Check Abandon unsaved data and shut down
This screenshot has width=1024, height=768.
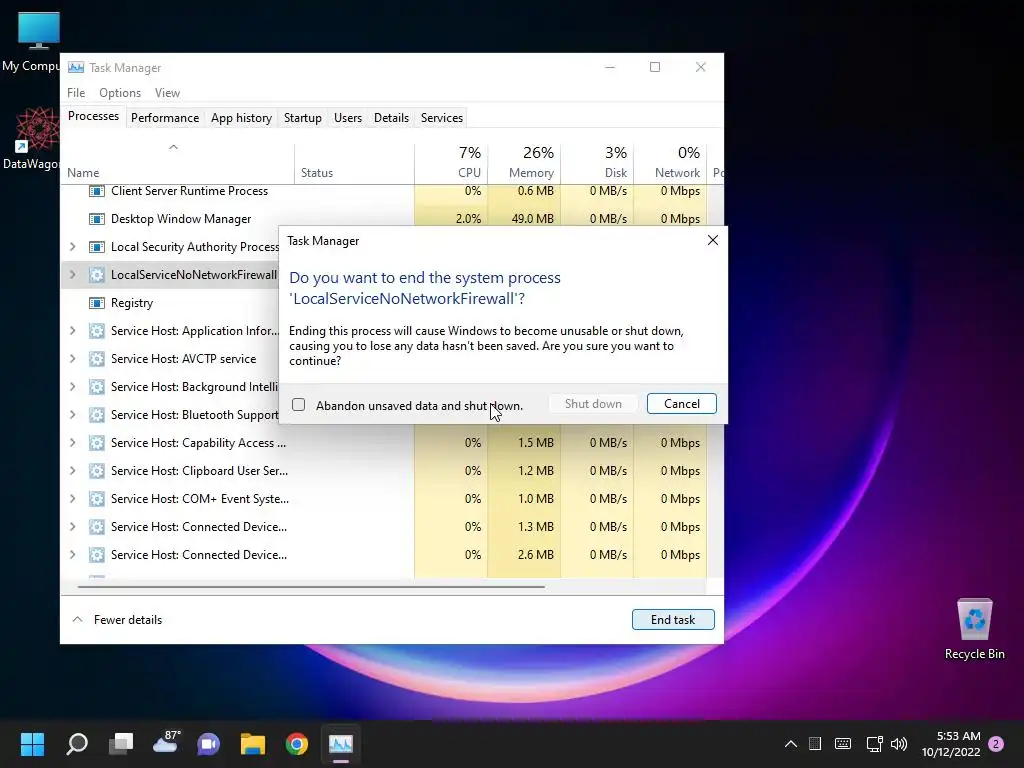(x=298, y=405)
